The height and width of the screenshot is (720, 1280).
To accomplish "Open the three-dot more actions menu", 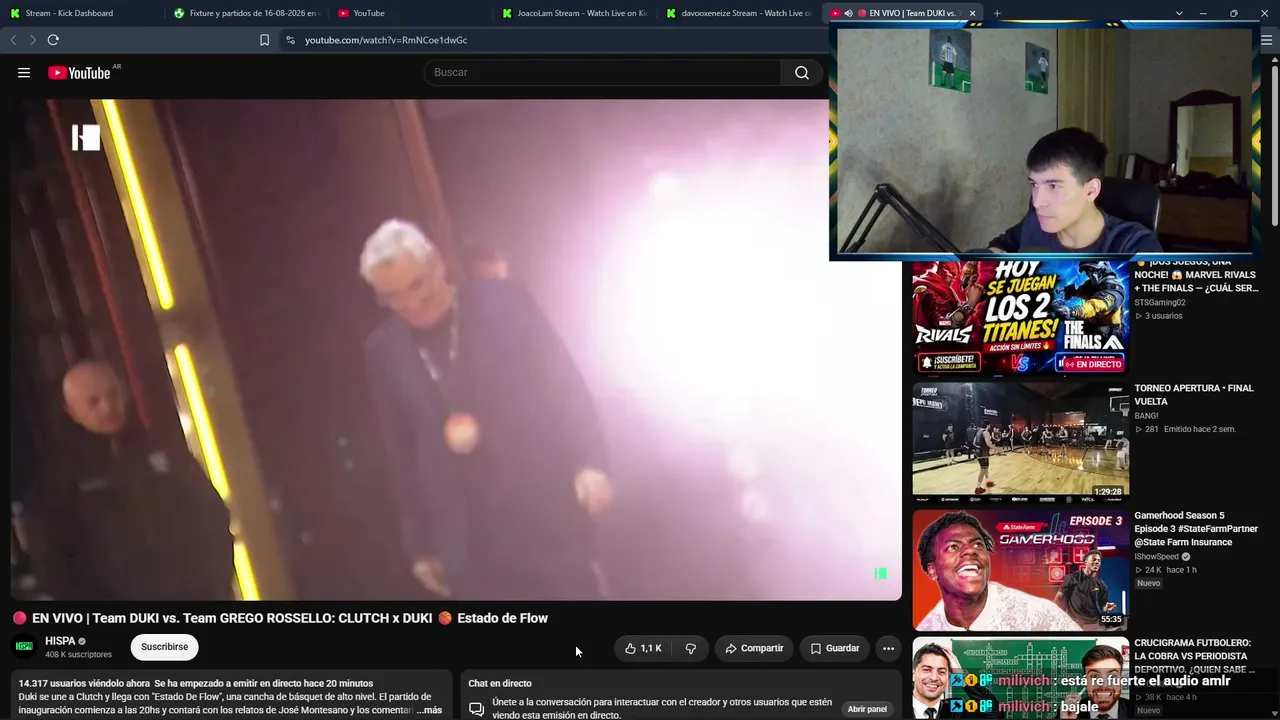I will point(888,648).
